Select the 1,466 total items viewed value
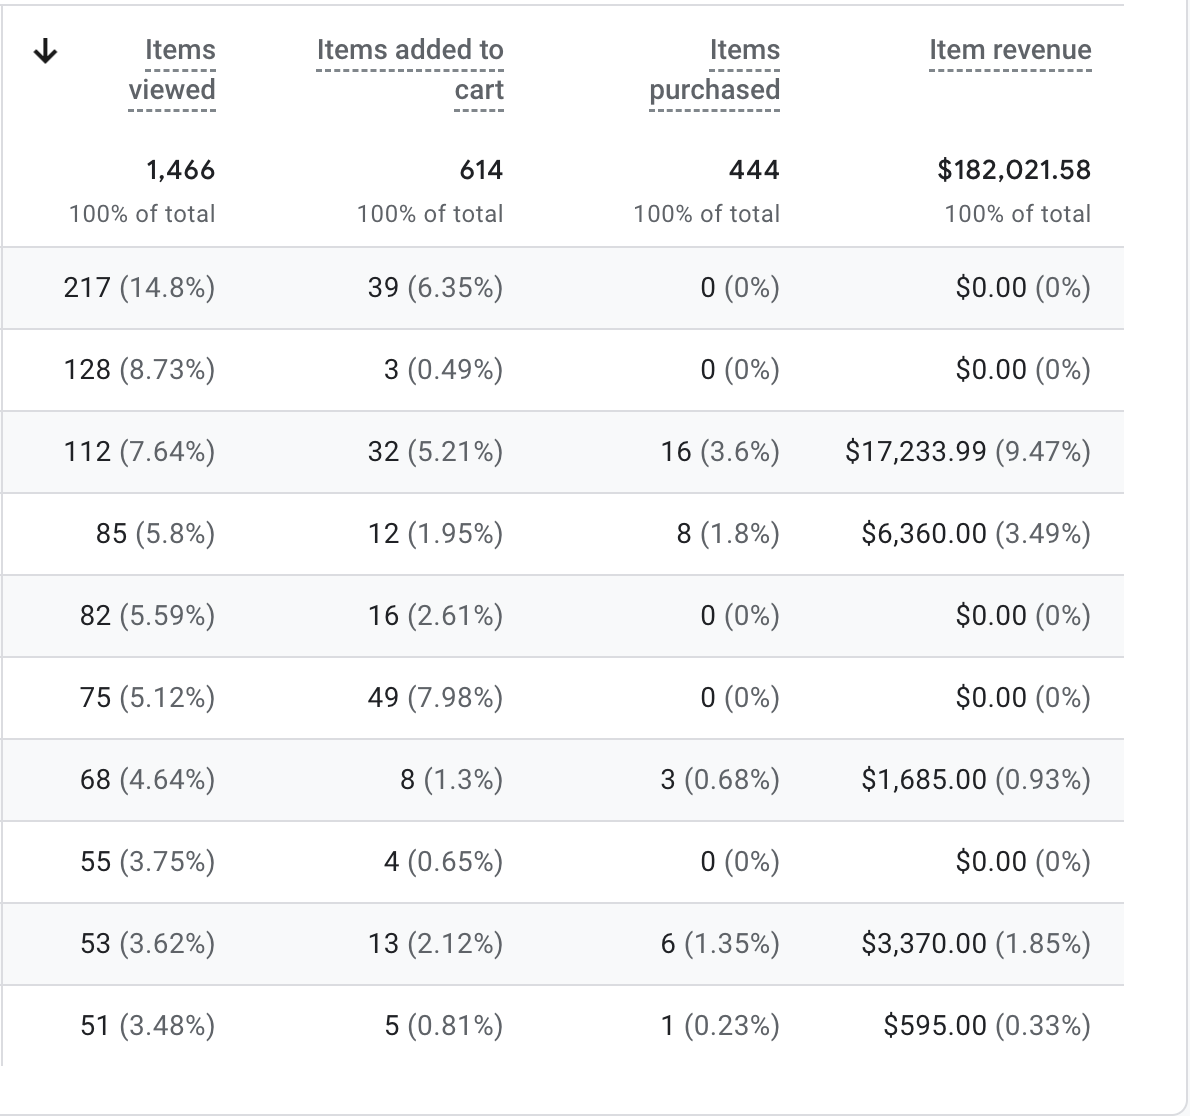 tap(180, 170)
